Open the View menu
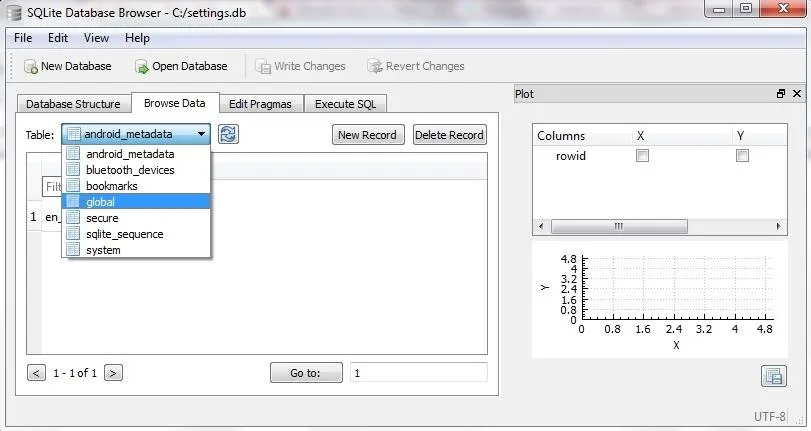This screenshot has width=811, height=431. (96, 38)
